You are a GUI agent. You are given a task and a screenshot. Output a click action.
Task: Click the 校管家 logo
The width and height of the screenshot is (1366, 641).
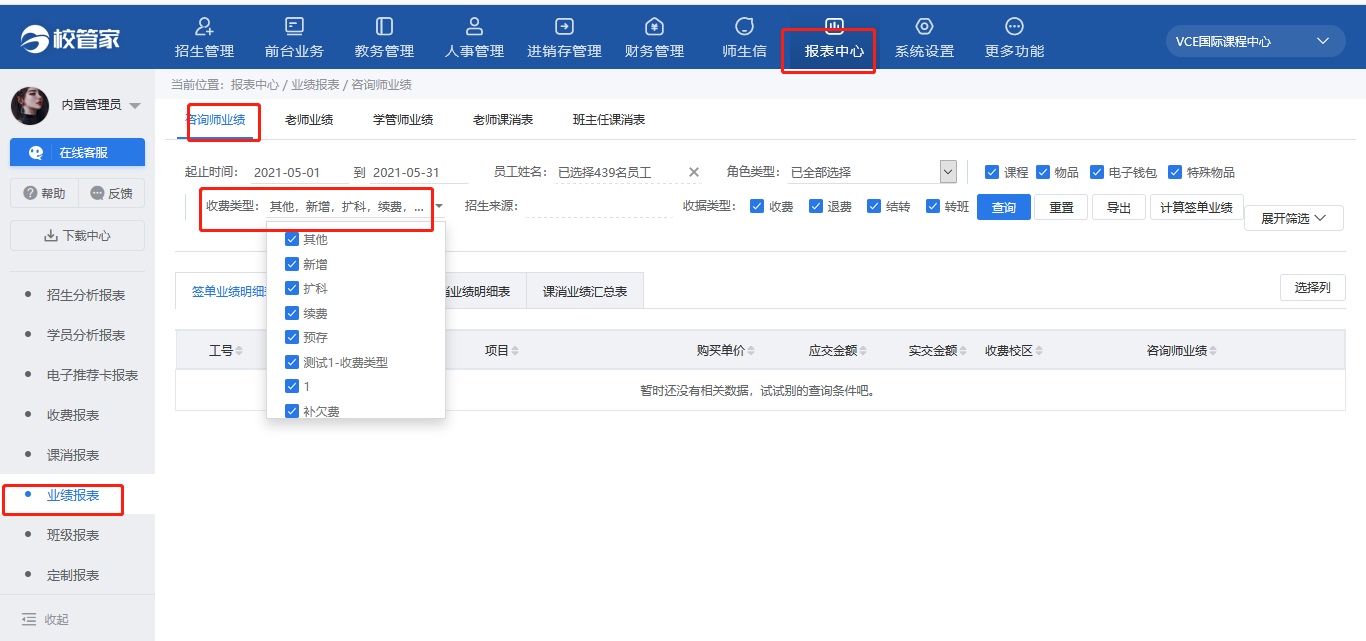pyautogui.click(x=71, y=39)
